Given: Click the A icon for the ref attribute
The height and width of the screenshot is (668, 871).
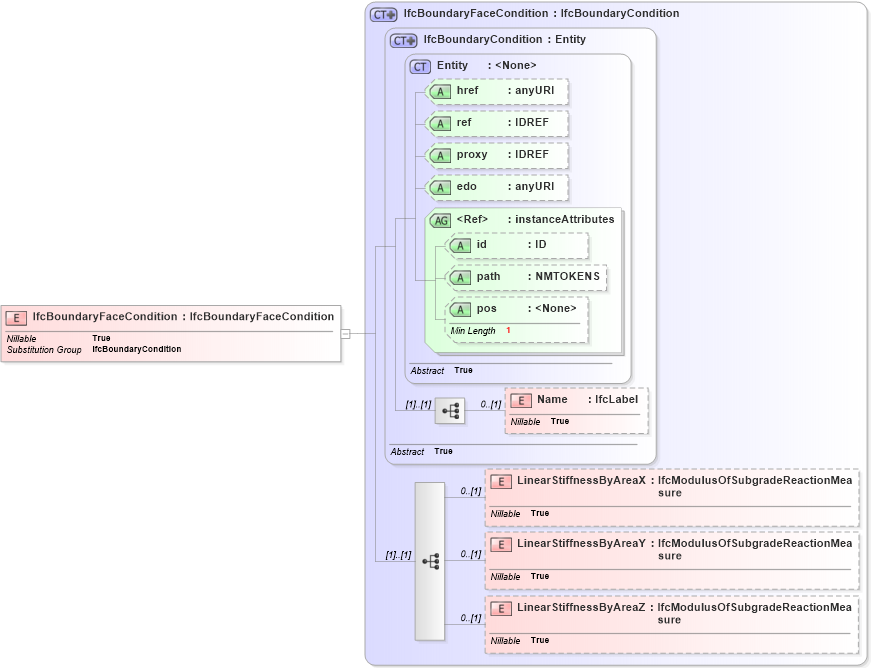Looking at the screenshot, I should pyautogui.click(x=440, y=123).
